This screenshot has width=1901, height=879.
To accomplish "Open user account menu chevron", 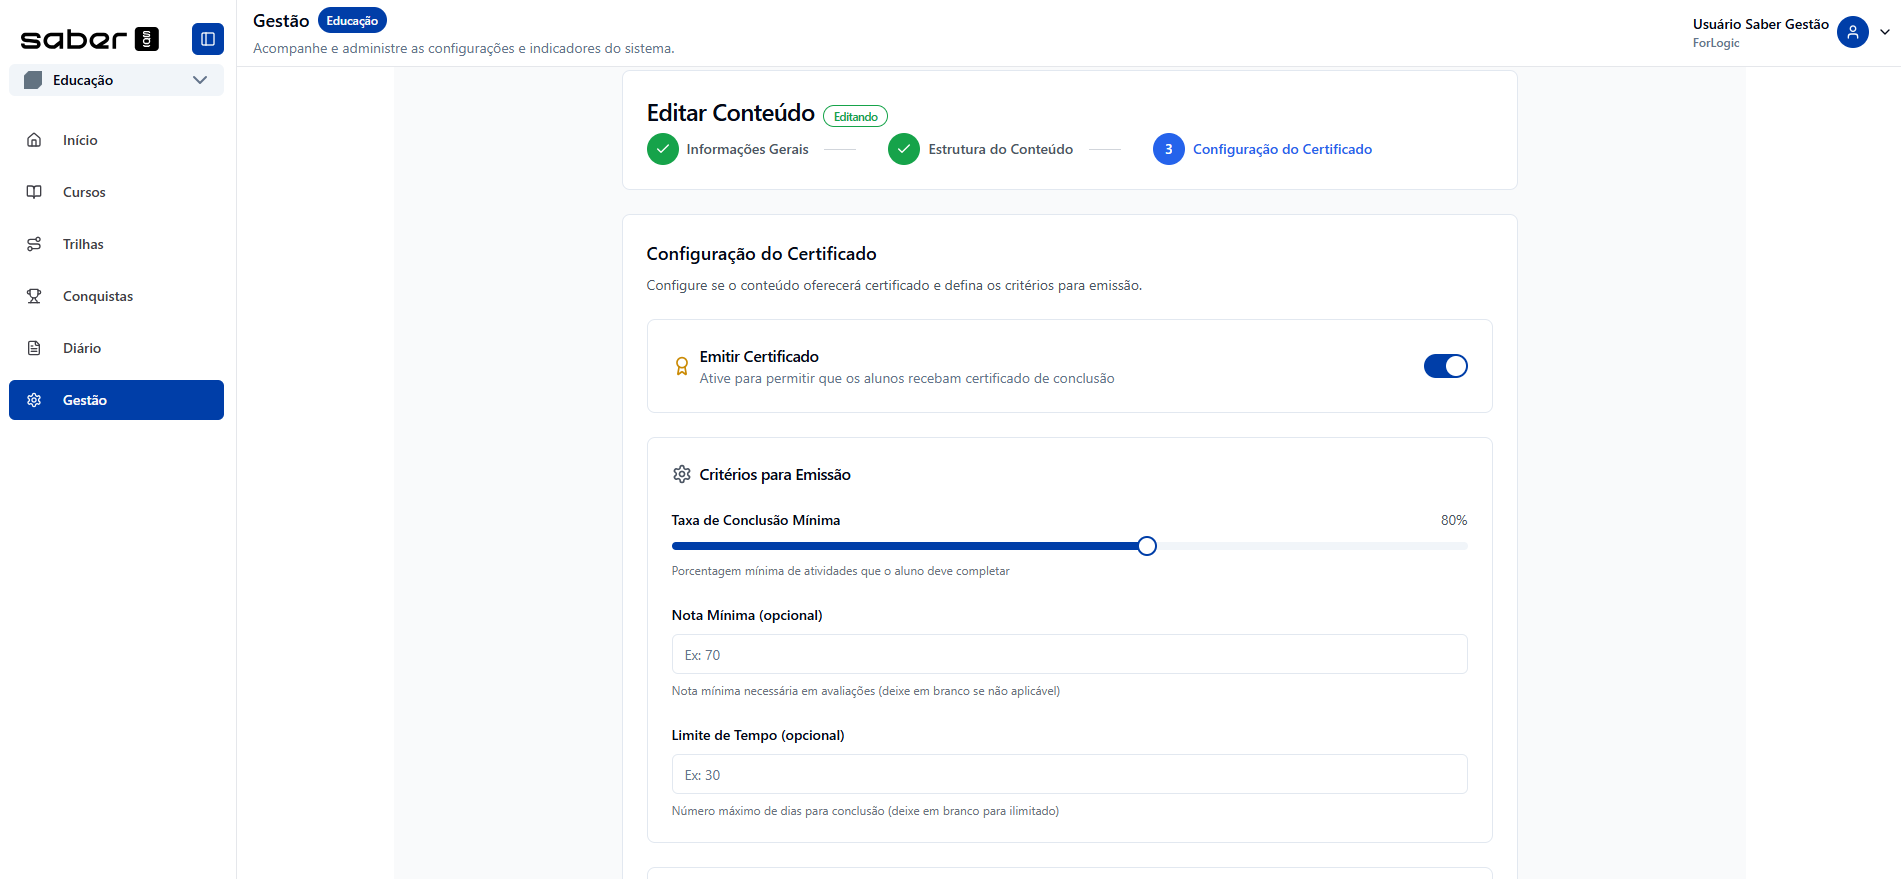I will [1885, 32].
